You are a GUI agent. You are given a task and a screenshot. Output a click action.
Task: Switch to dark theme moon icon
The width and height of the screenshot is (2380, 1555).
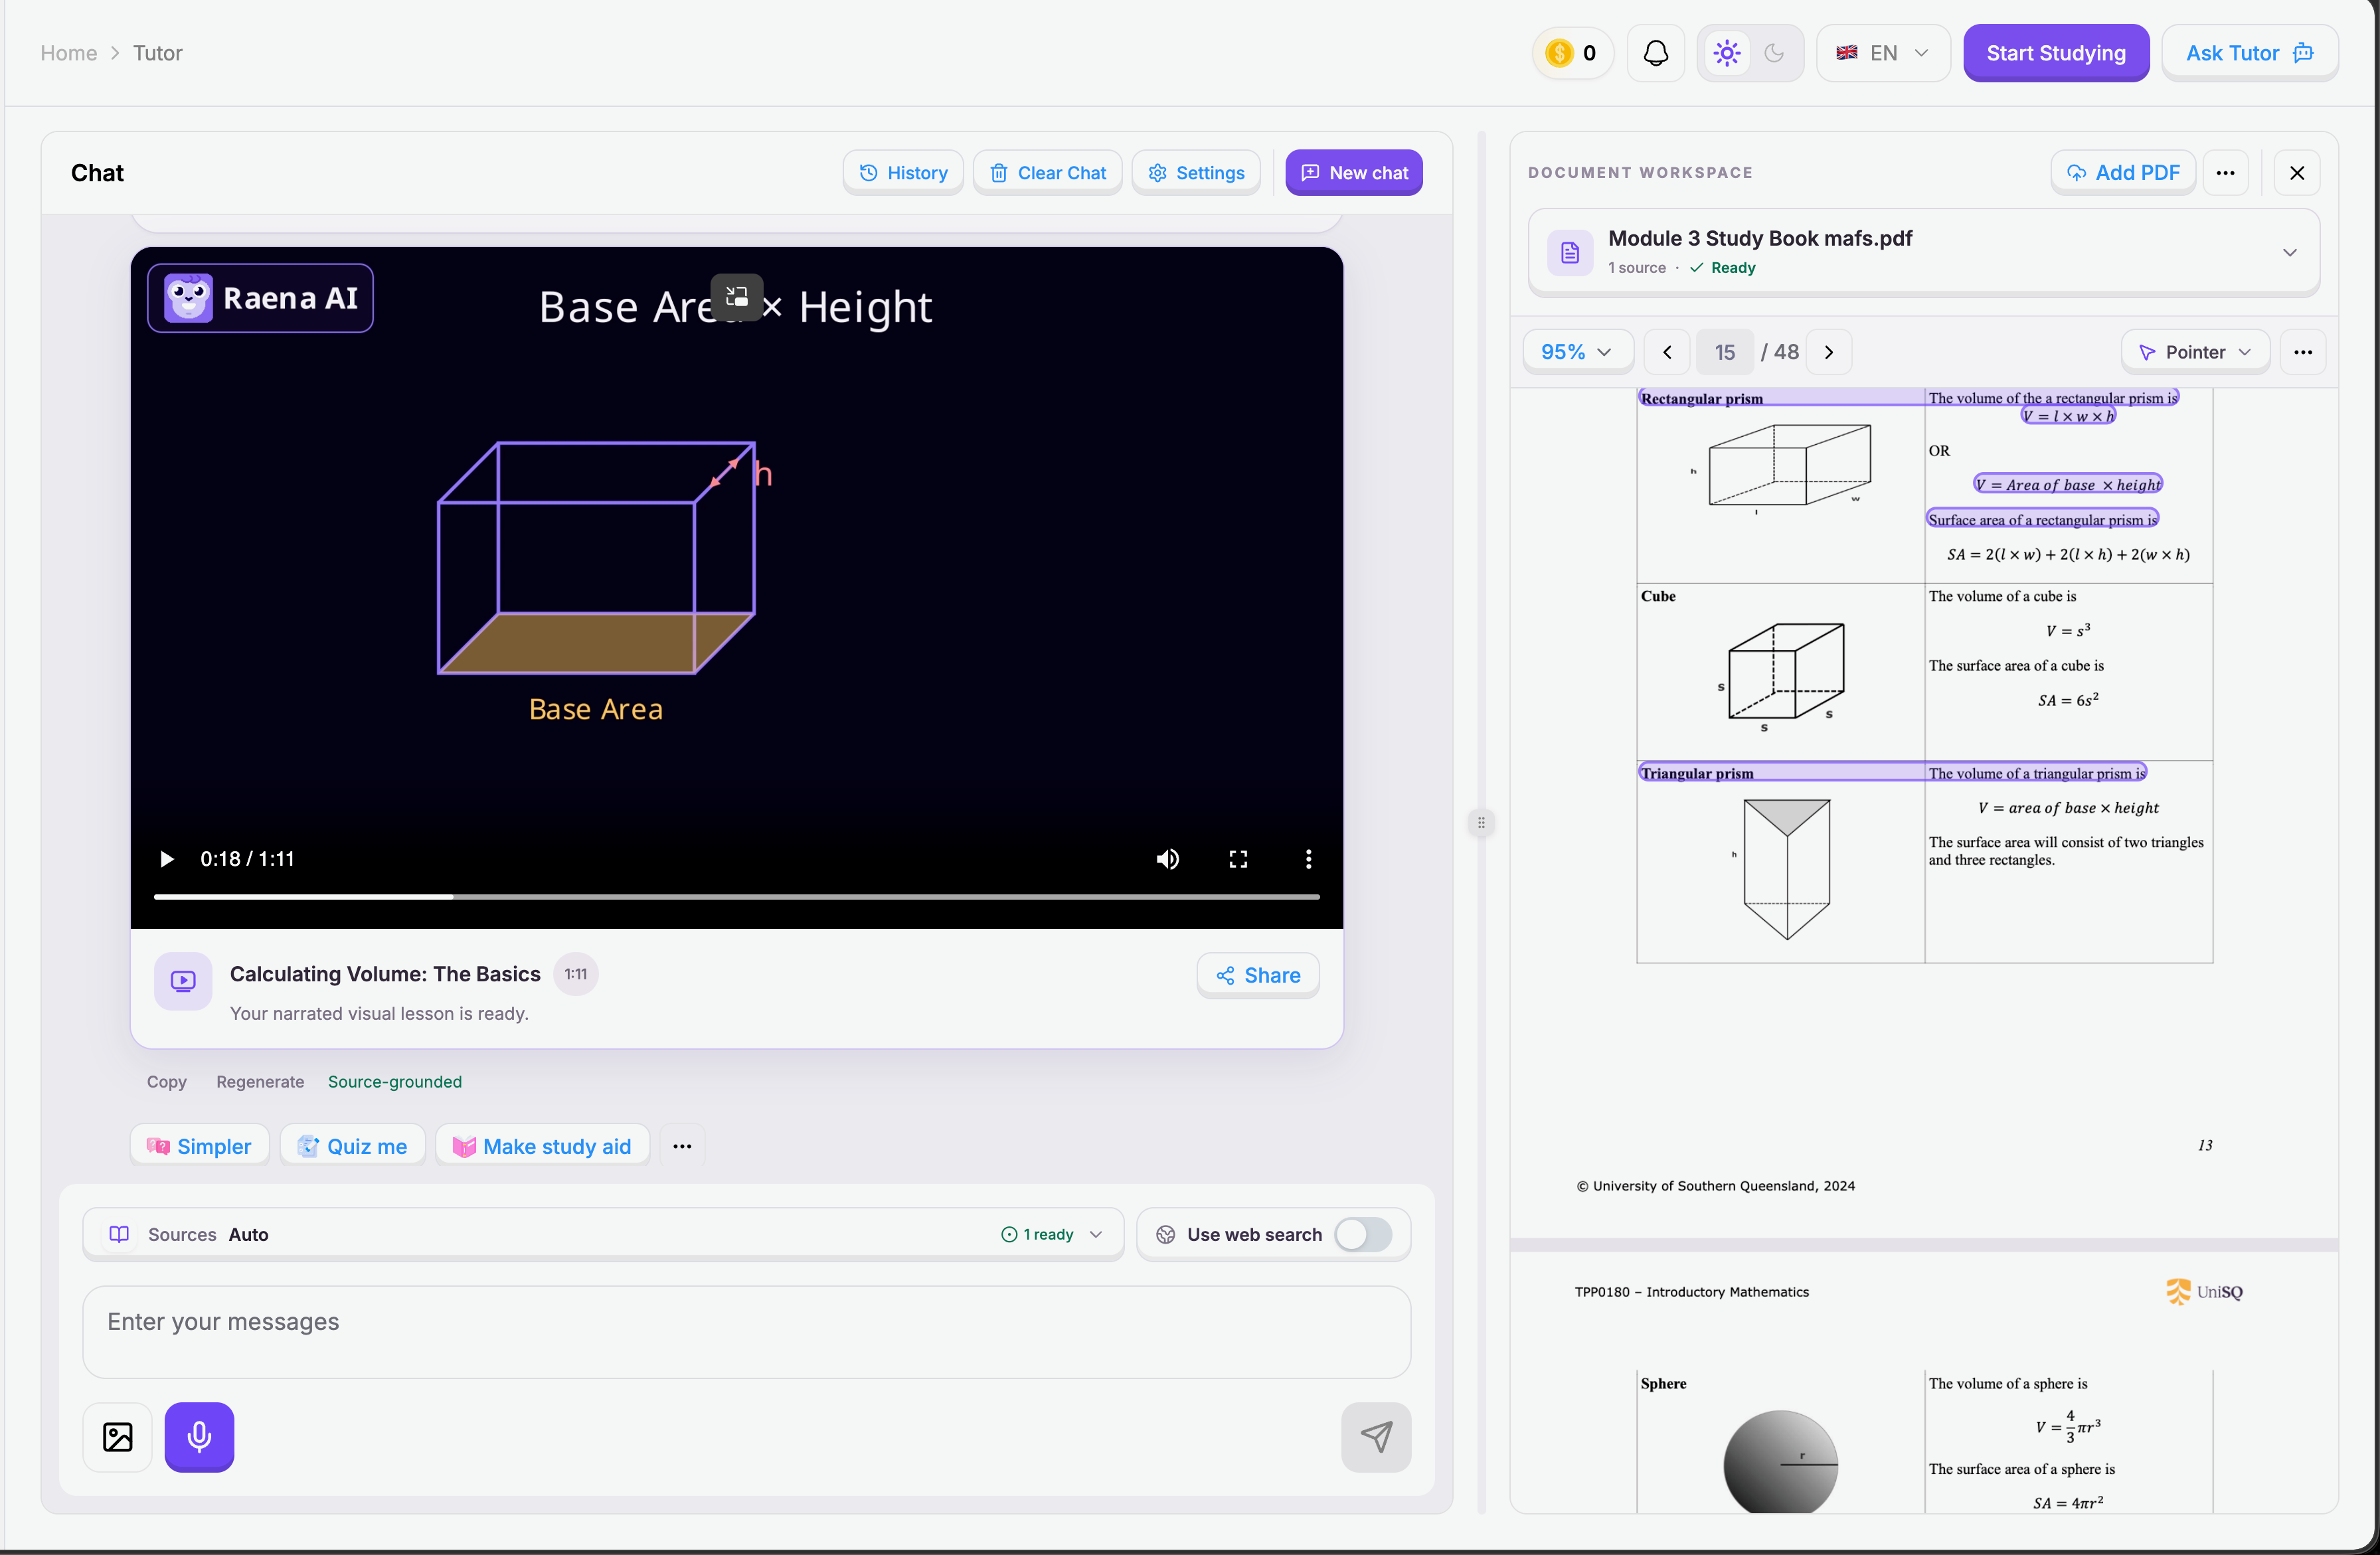pos(1774,53)
